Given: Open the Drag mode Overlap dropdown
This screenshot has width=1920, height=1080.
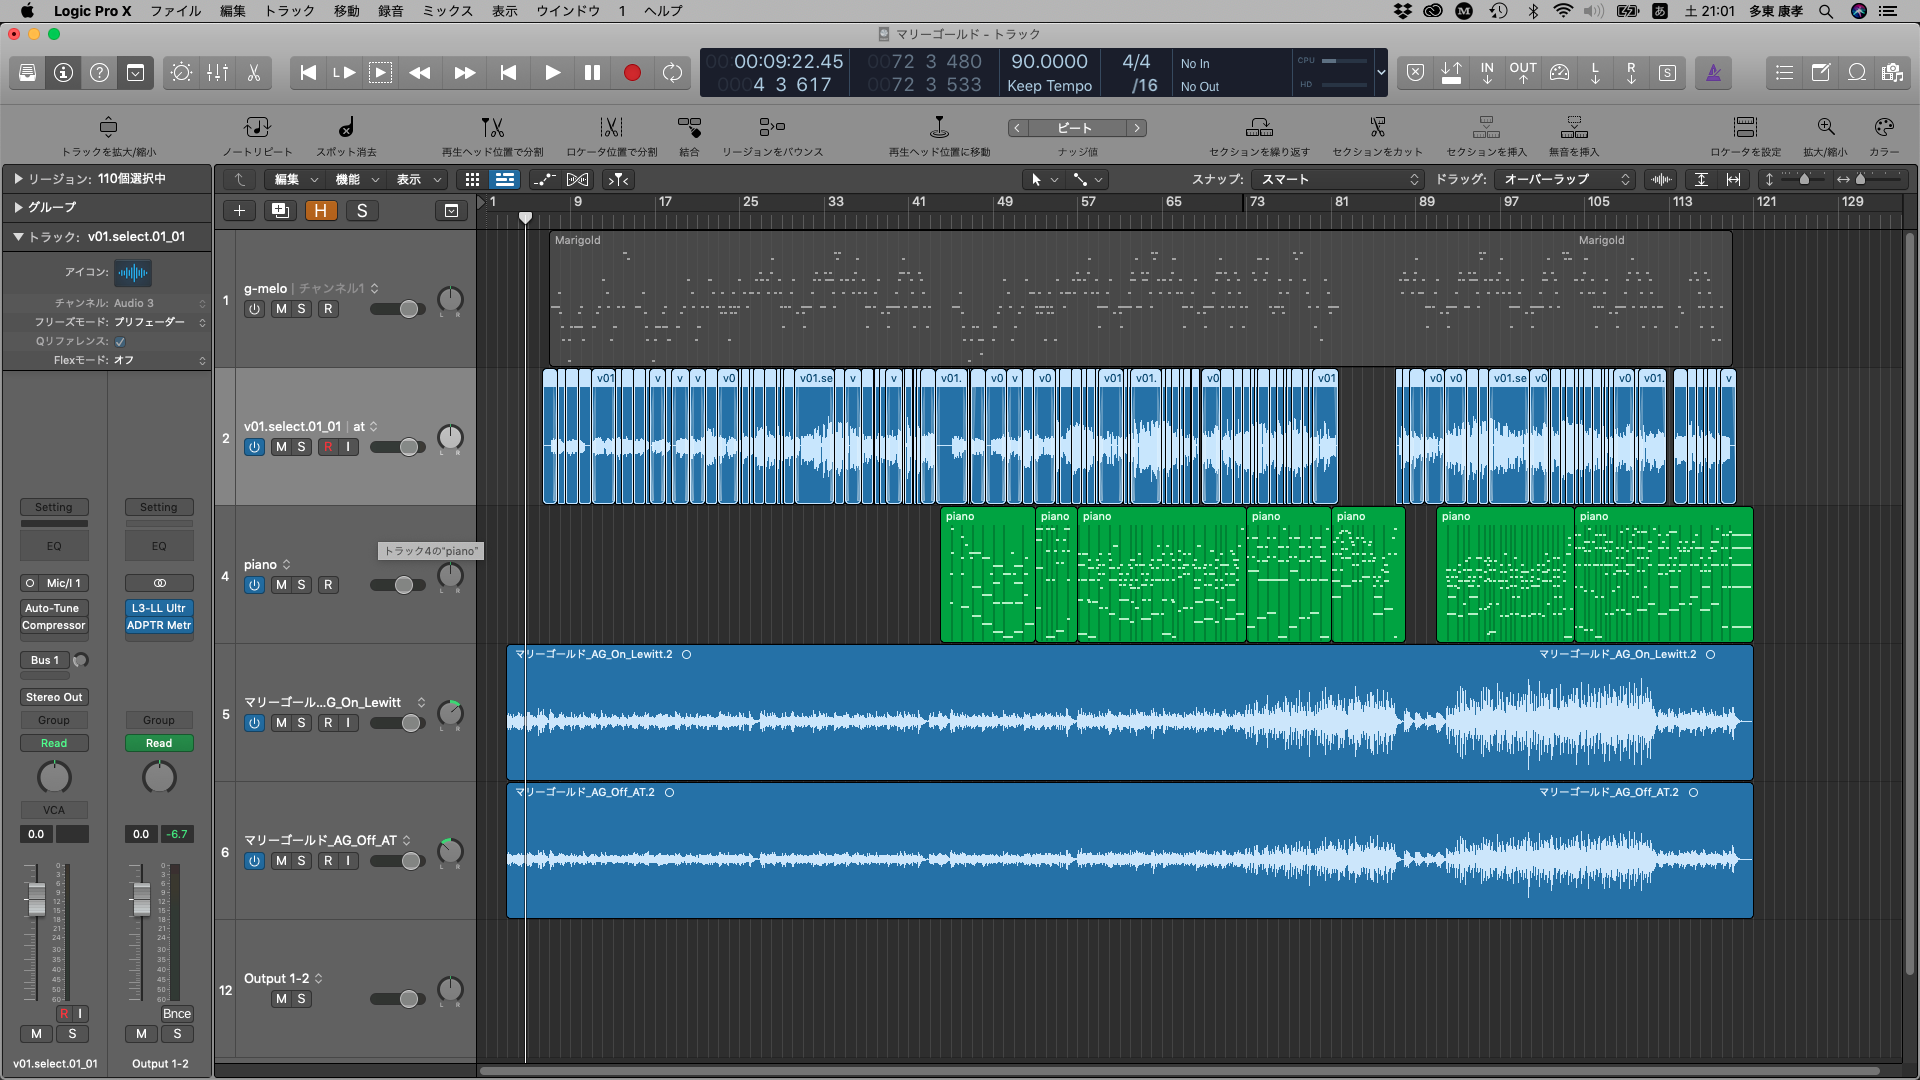Looking at the screenshot, I should tap(1566, 180).
